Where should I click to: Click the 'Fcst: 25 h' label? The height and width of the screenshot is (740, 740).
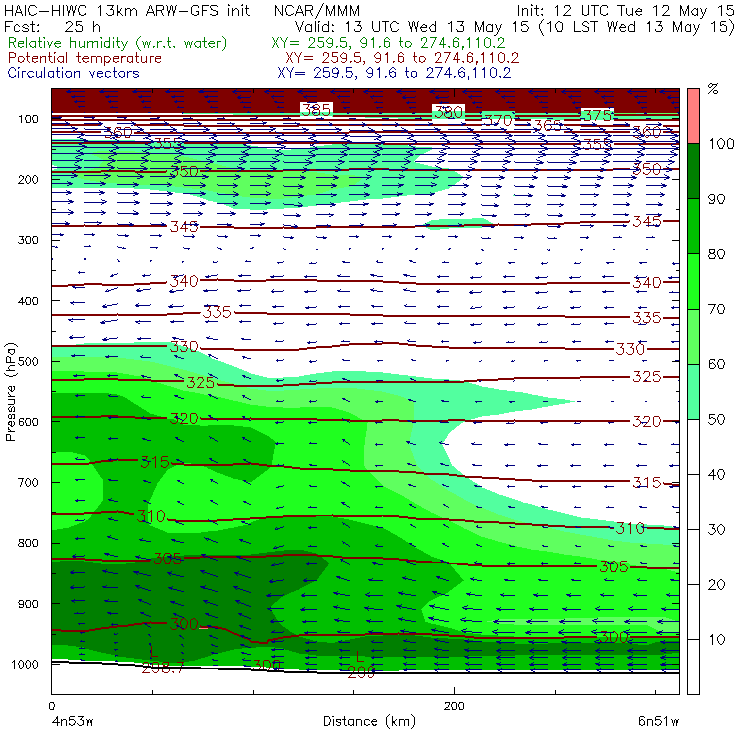[52, 26]
